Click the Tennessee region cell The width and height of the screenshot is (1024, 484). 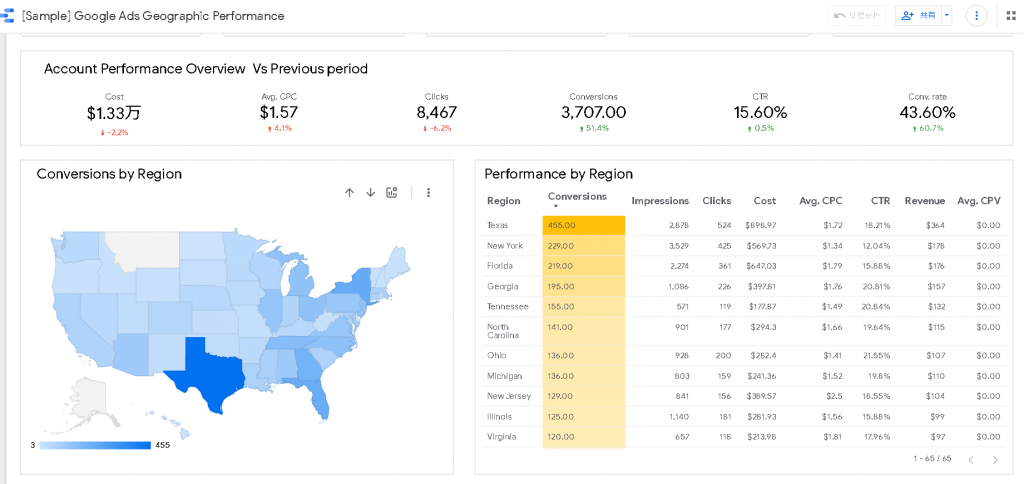pyautogui.click(x=508, y=306)
